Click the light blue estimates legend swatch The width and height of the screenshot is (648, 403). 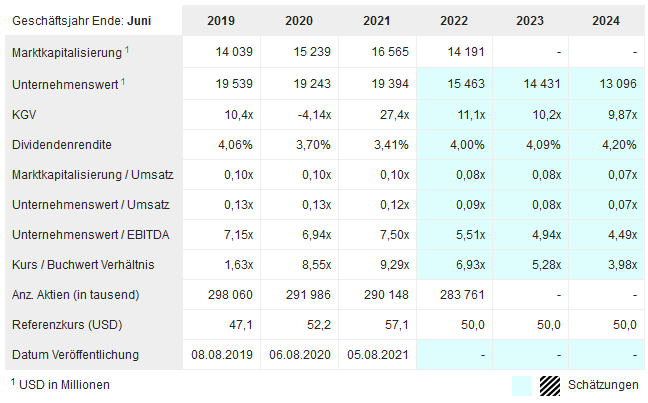521,386
